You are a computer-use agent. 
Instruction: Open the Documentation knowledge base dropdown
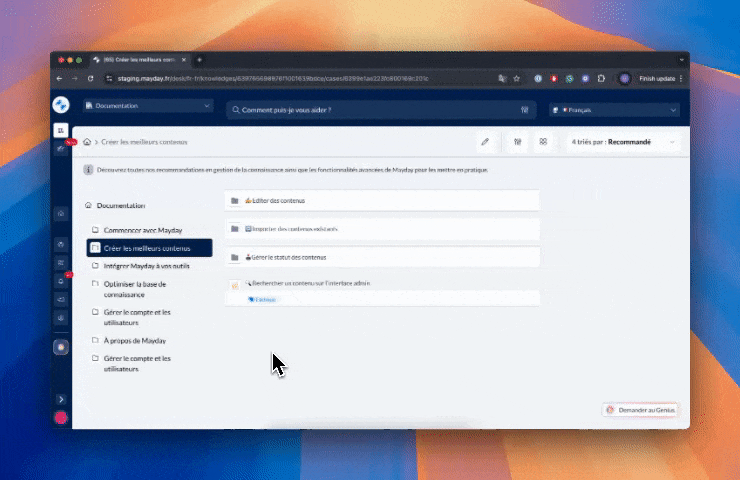148,106
